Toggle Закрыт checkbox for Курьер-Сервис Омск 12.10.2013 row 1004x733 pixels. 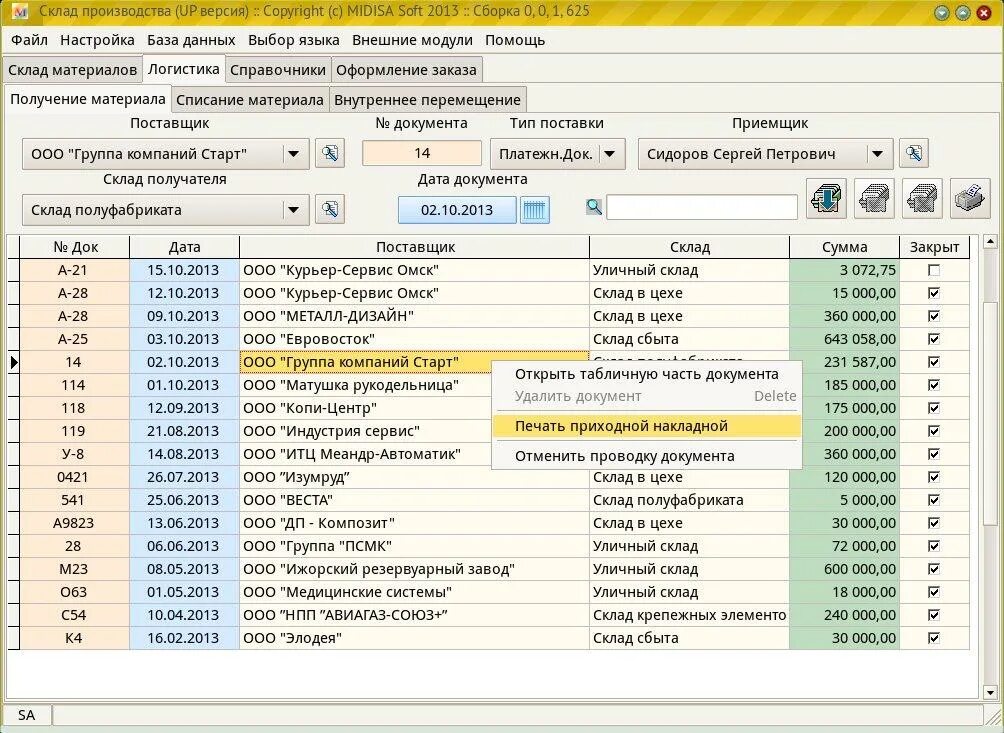click(x=934, y=293)
